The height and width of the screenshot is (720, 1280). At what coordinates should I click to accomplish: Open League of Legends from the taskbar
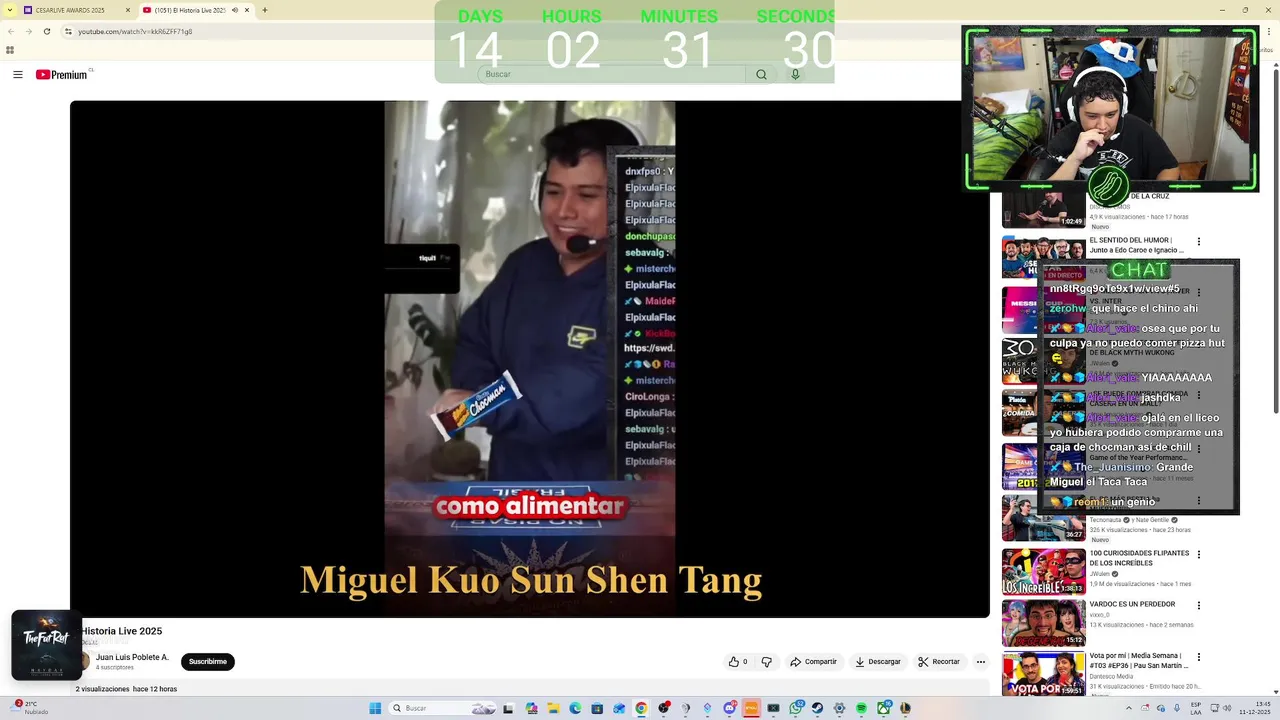(905, 708)
